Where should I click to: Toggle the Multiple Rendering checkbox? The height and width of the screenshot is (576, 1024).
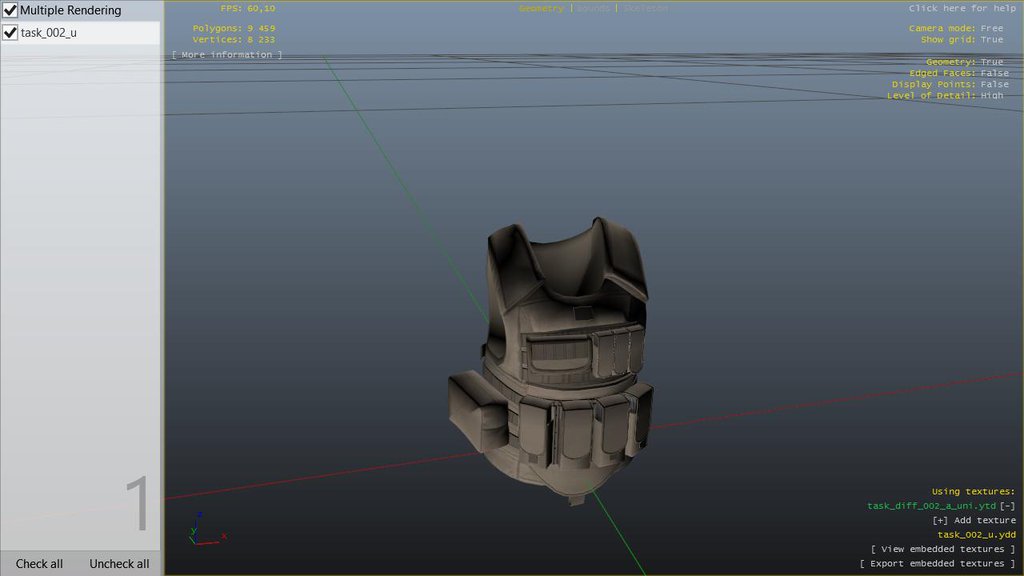tap(11, 10)
